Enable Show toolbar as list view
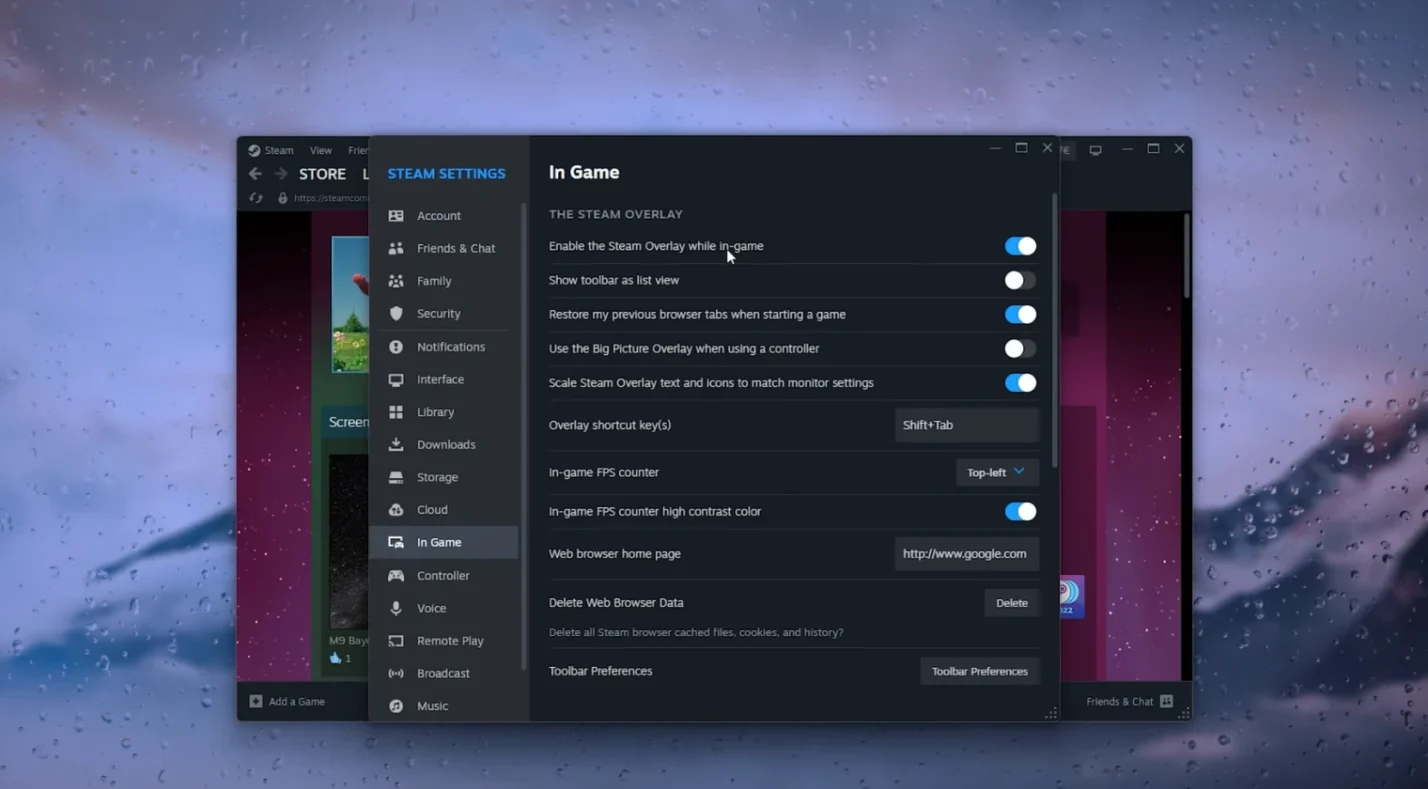1428x789 pixels. (x=1019, y=280)
